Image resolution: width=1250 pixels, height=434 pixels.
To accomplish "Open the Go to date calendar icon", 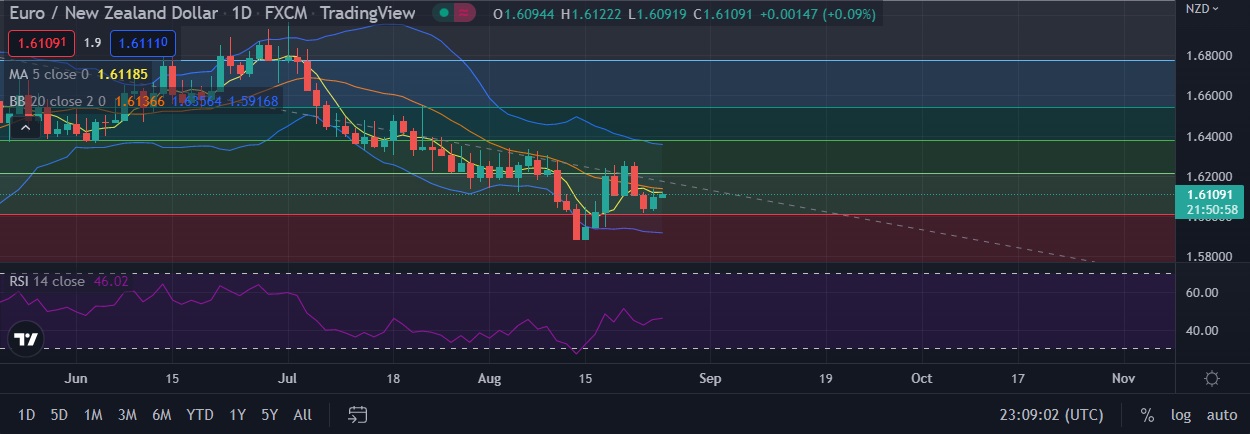I will pos(358,414).
